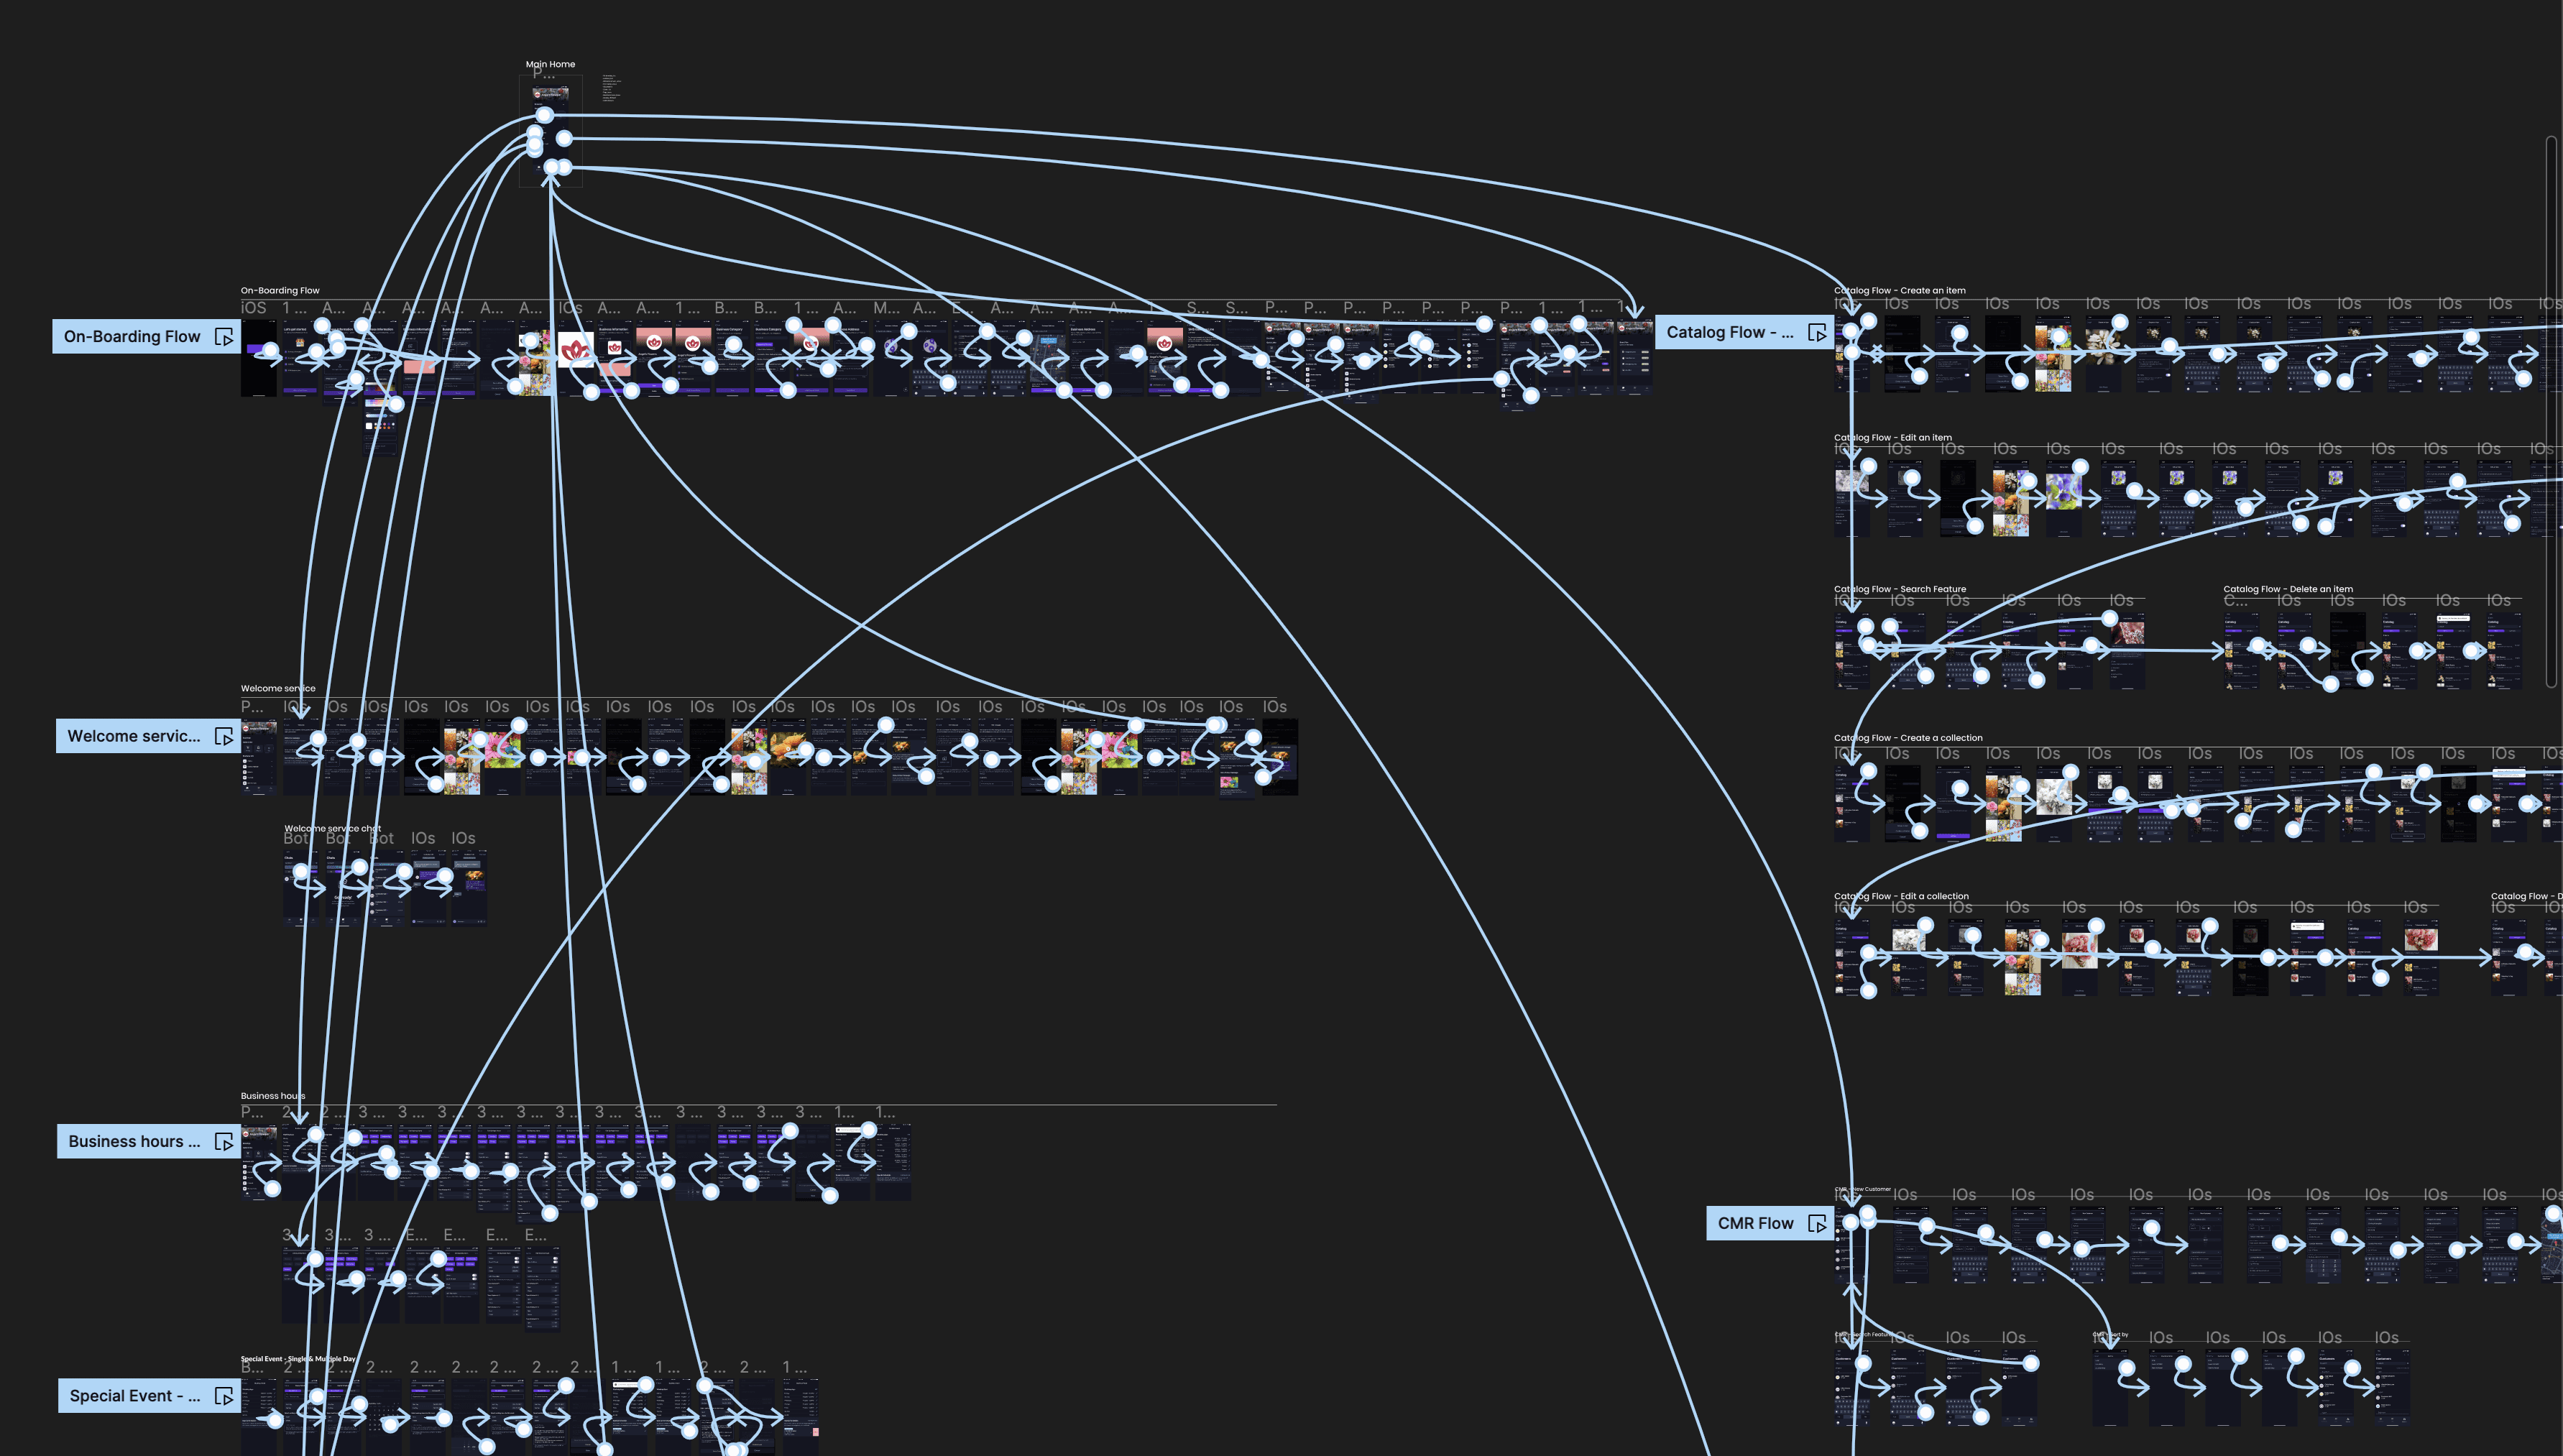Run the Business hours flow play icon
The width and height of the screenshot is (2563, 1456).
tap(224, 1142)
